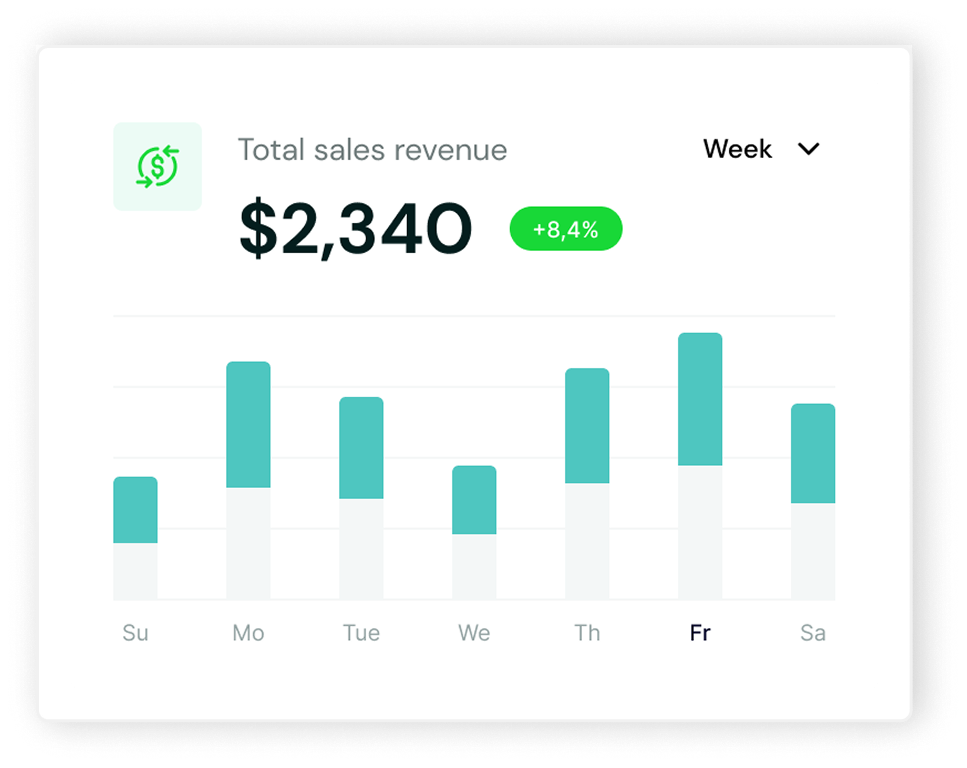This screenshot has height=768, width=967.
Task: Select the teal segment of Monday's bar
Action: 248,424
